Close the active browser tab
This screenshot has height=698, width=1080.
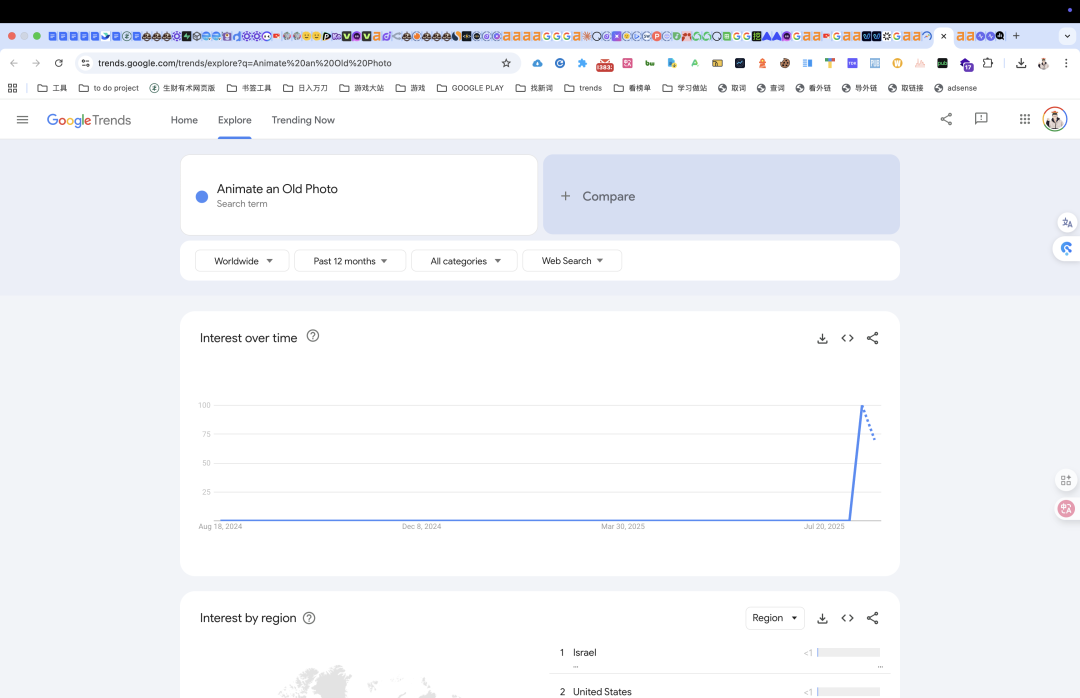tap(944, 36)
